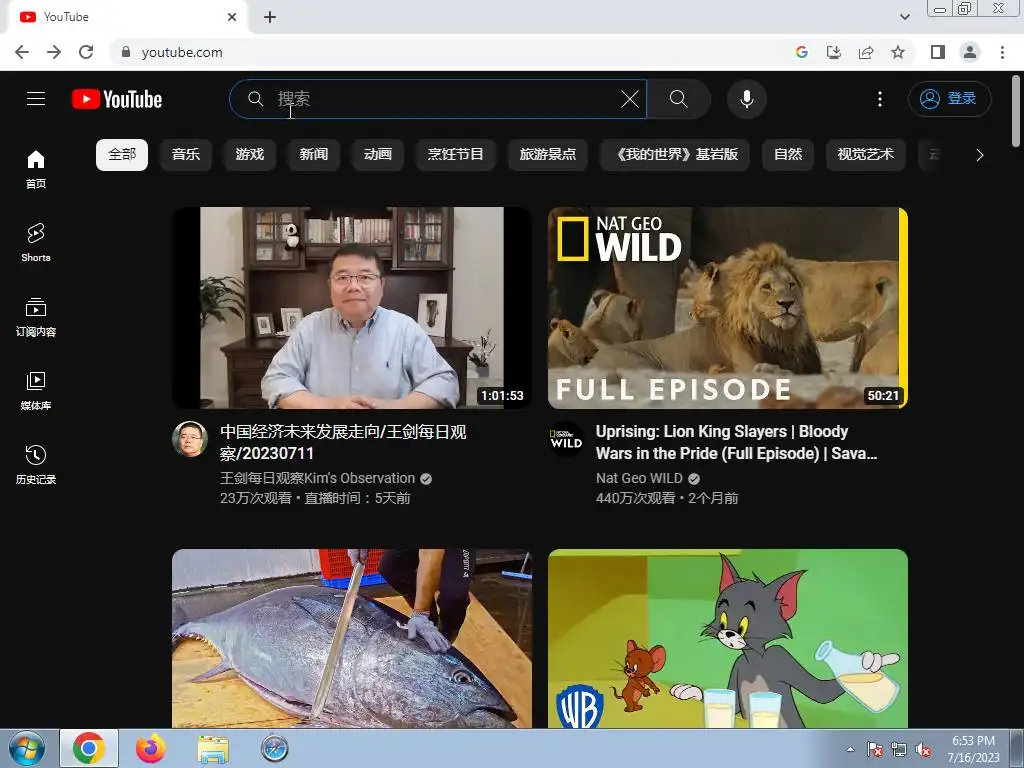This screenshot has height=768, width=1024.
Task: Select the 全部 chip
Action: [122, 155]
